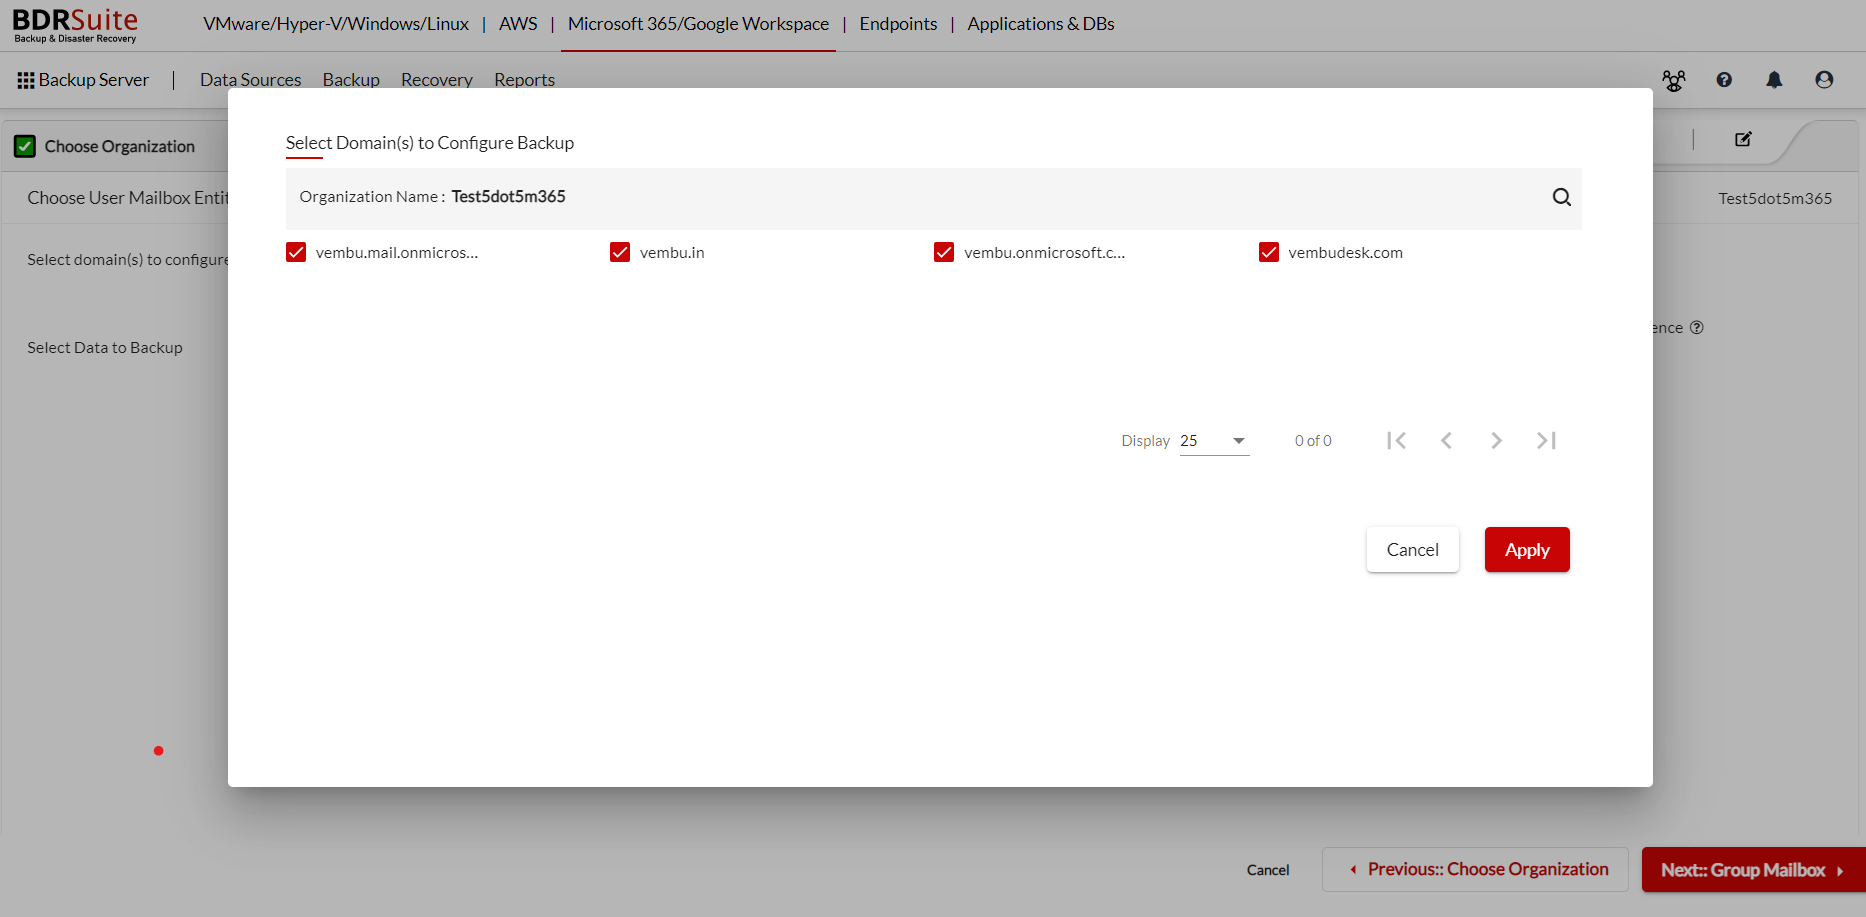This screenshot has width=1866, height=917.
Task: Open the Backup Server apps grid icon
Action: point(26,80)
